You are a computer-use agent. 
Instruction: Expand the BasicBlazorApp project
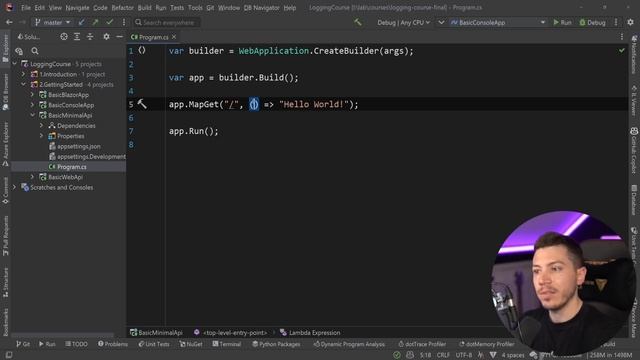[32, 95]
